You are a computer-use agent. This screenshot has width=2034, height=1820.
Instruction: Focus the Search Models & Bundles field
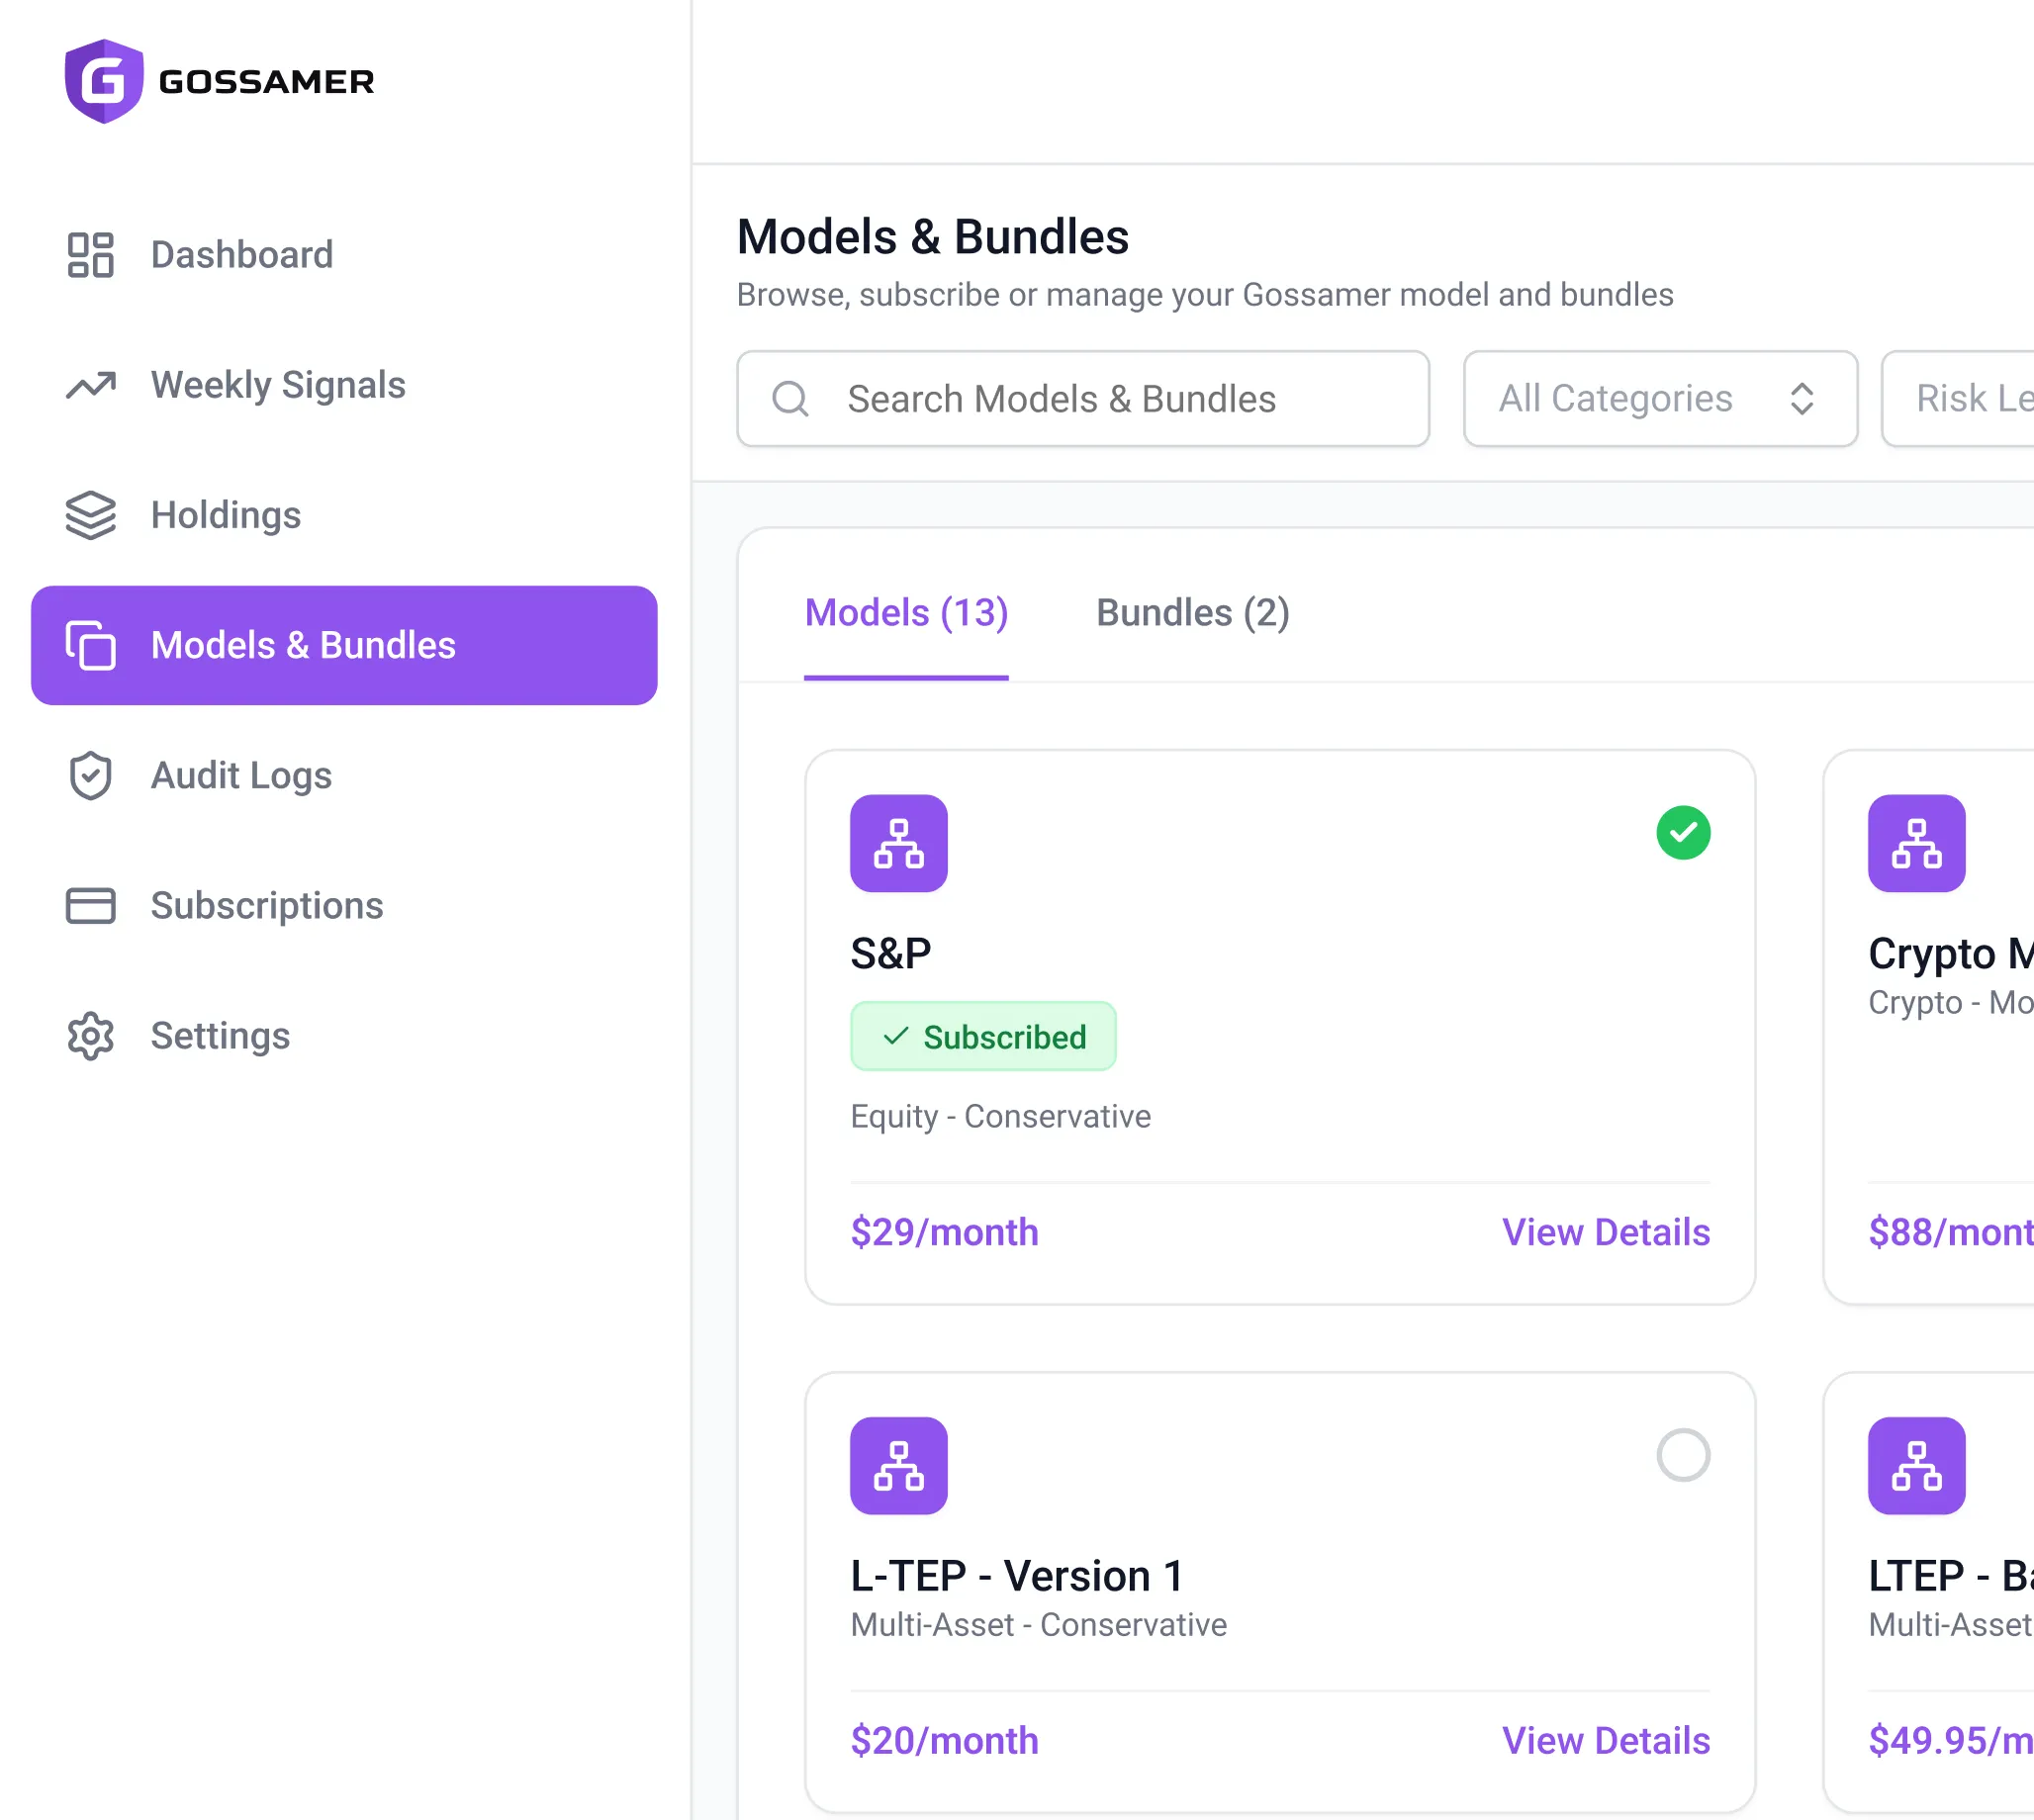point(1083,398)
